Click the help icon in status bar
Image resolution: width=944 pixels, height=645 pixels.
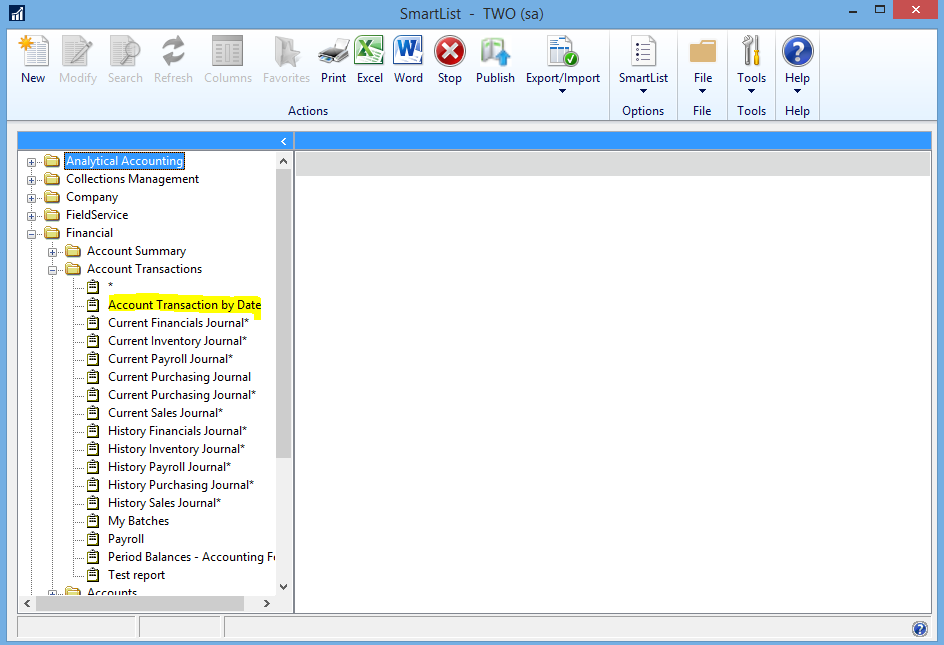click(x=920, y=629)
